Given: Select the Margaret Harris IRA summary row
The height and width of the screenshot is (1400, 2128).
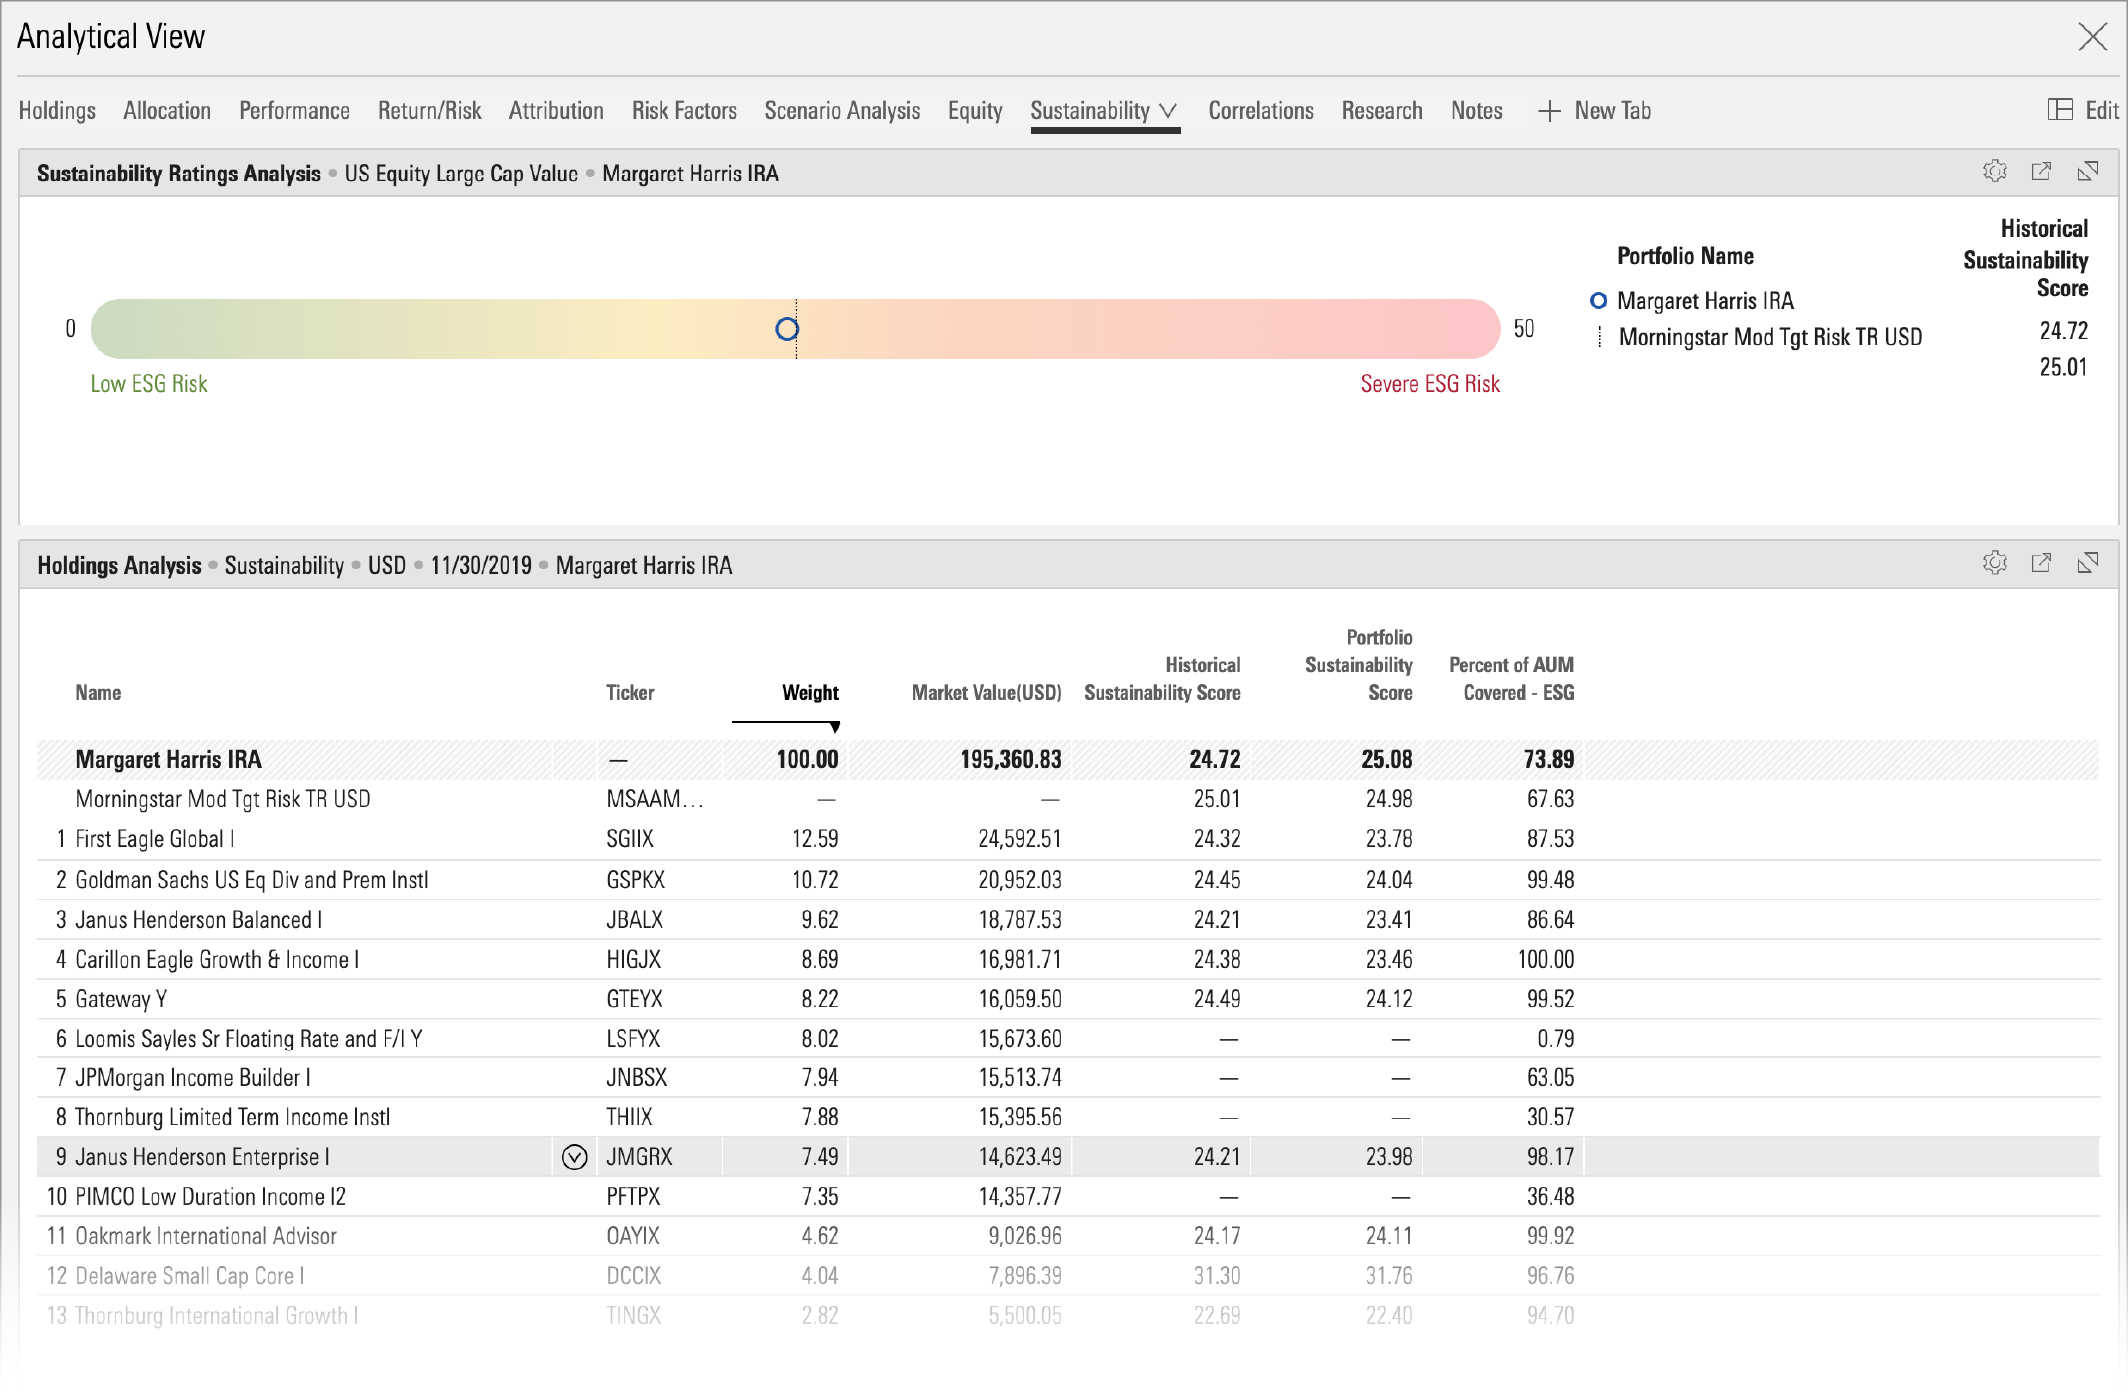Looking at the screenshot, I should point(1068,760).
